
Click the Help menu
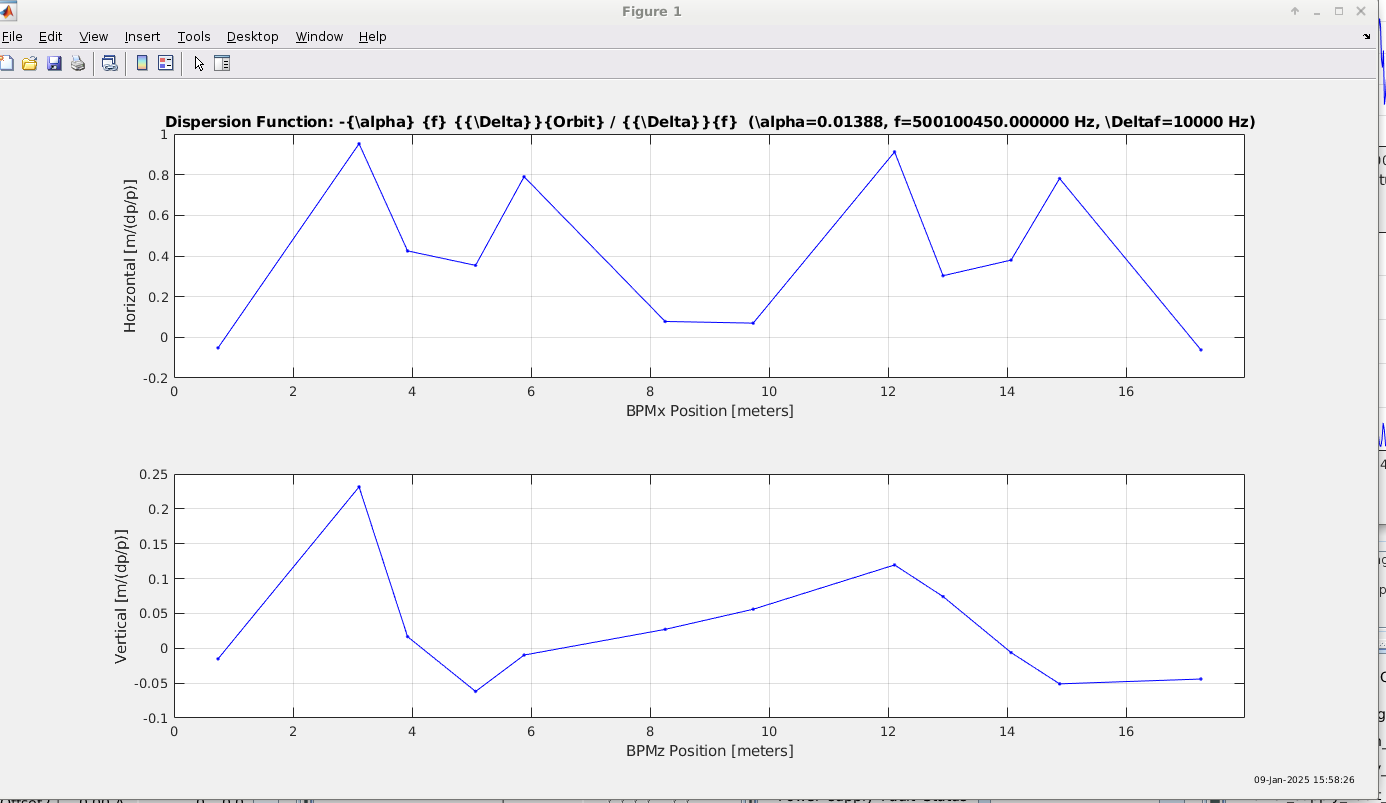pyautogui.click(x=372, y=36)
